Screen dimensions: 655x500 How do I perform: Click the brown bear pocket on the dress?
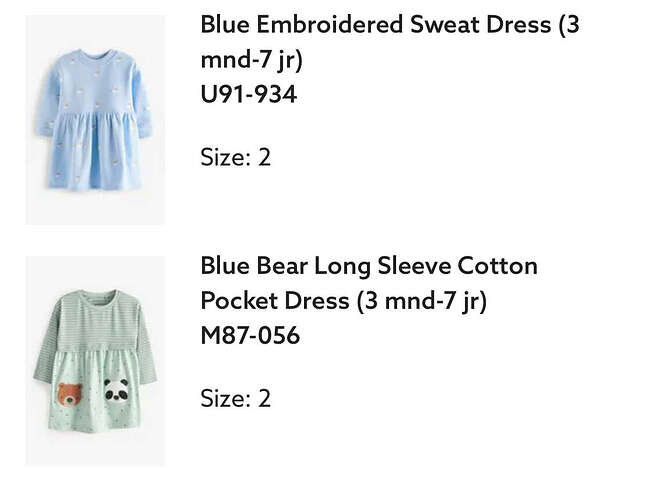70,394
